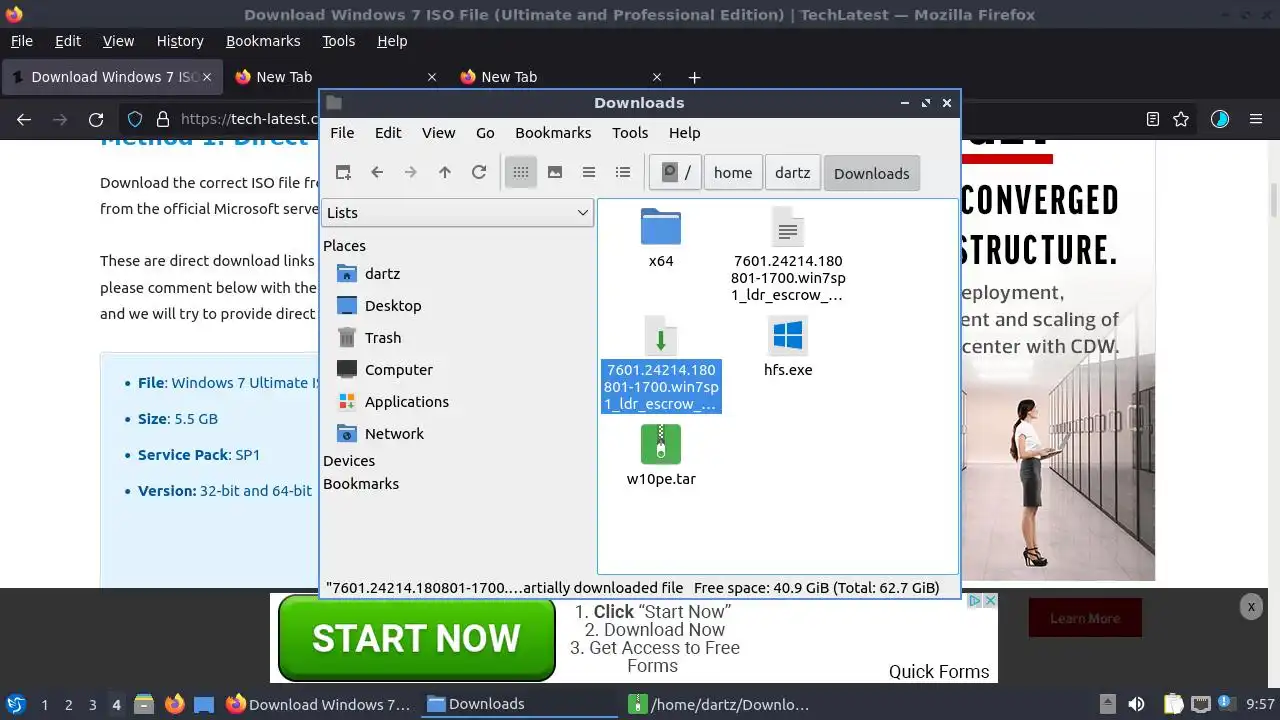The height and width of the screenshot is (720, 1280).
Task: Open the file manager Bookmarks menu
Action: point(553,132)
